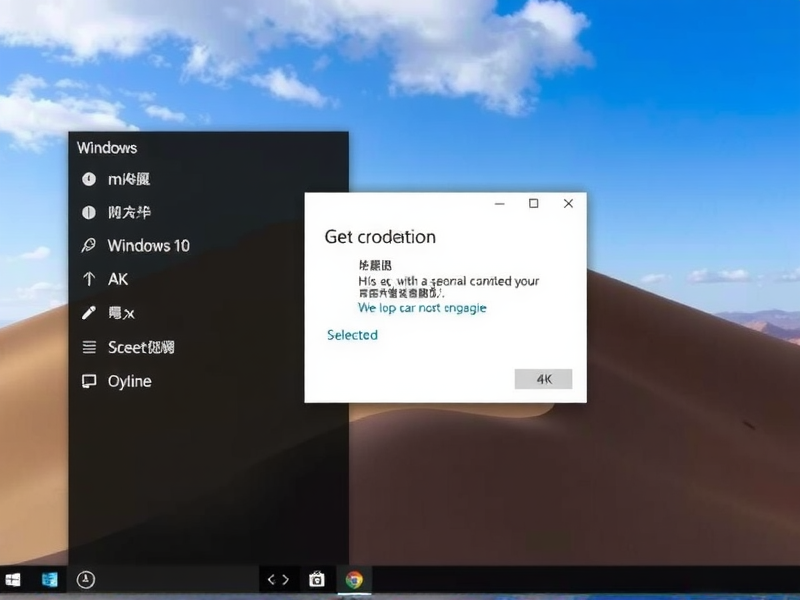Select the magnifier icon beside Windows 10

(x=88, y=245)
